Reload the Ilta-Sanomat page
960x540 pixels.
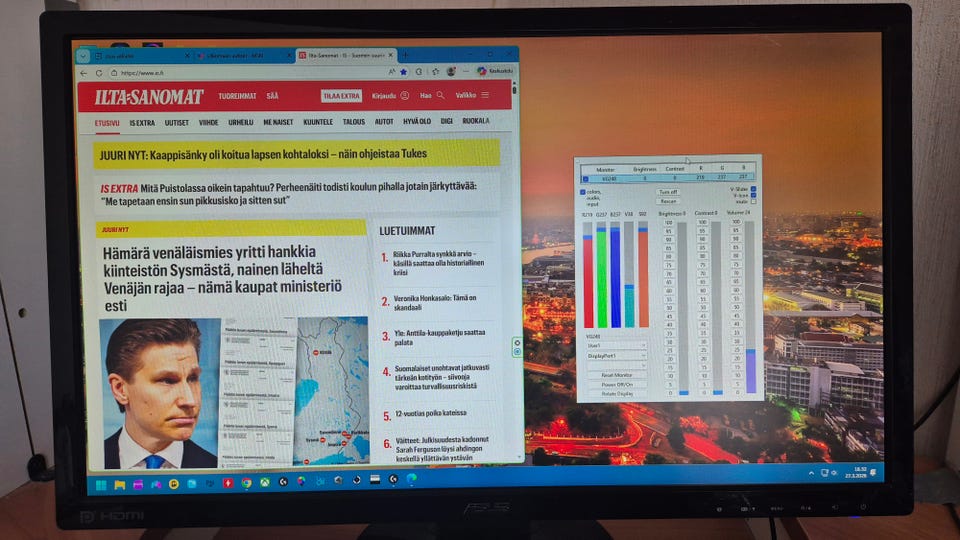(x=99, y=73)
